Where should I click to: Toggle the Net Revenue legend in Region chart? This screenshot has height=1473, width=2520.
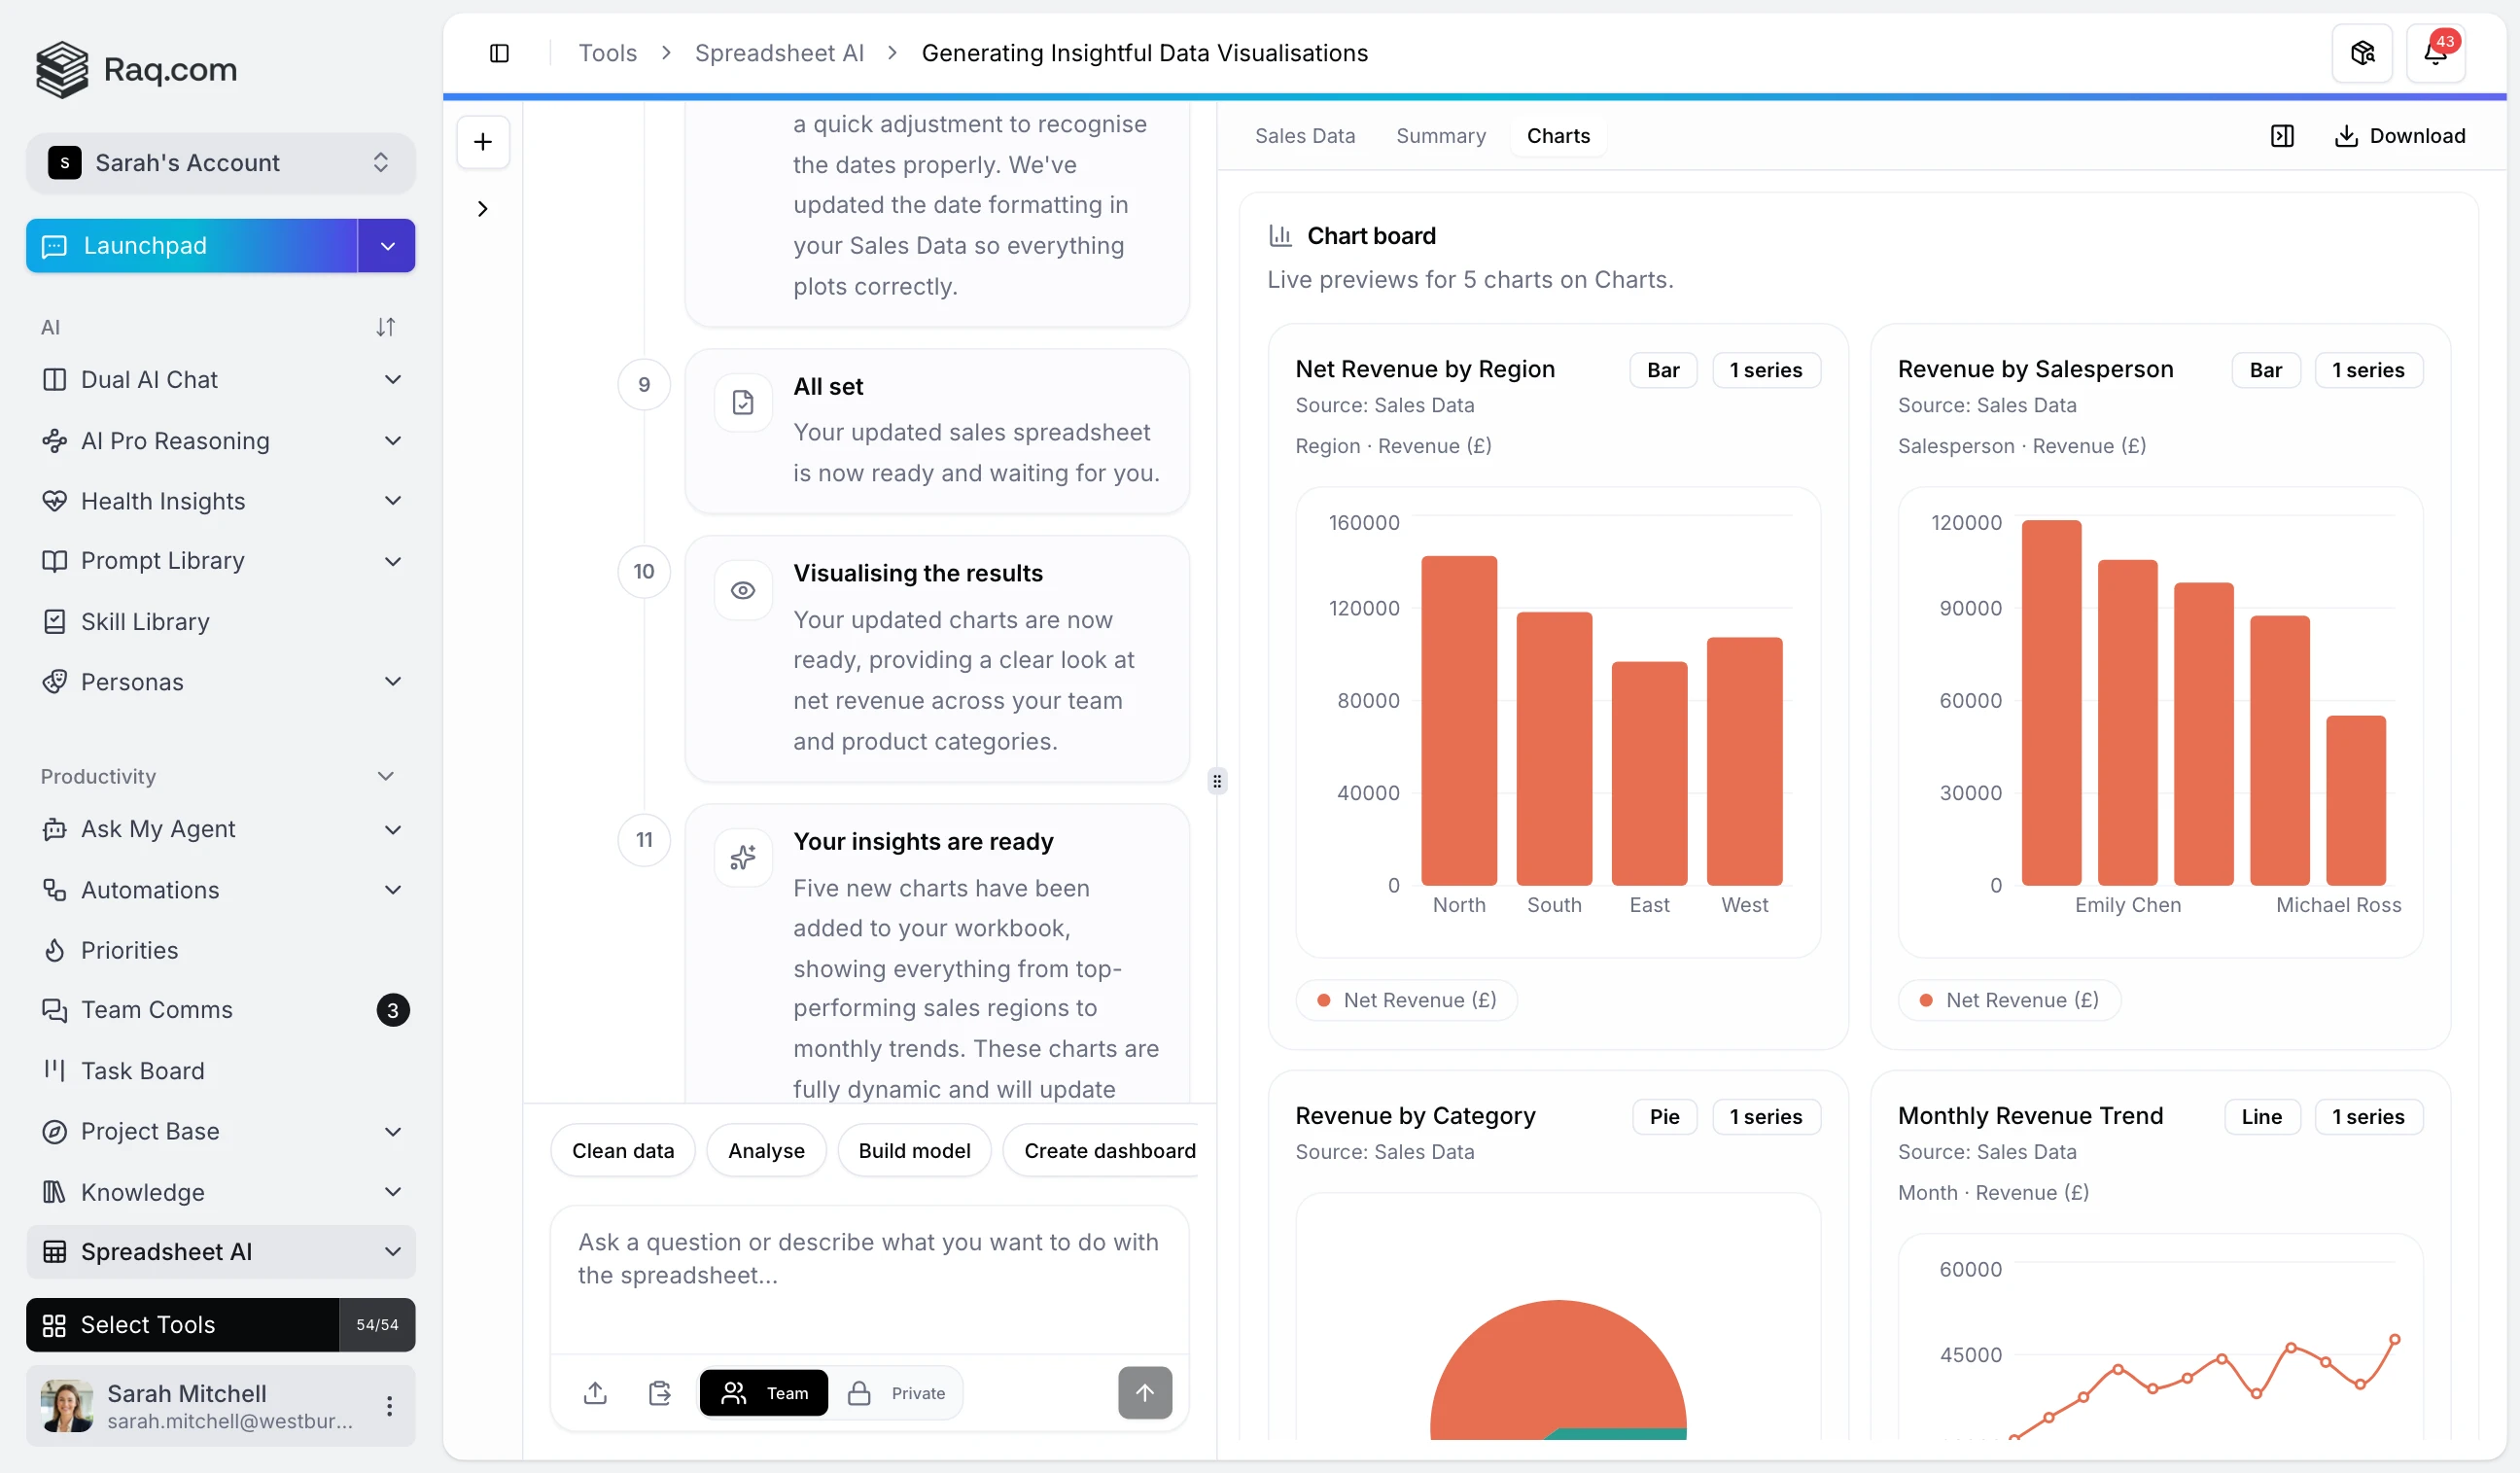click(x=1406, y=1000)
